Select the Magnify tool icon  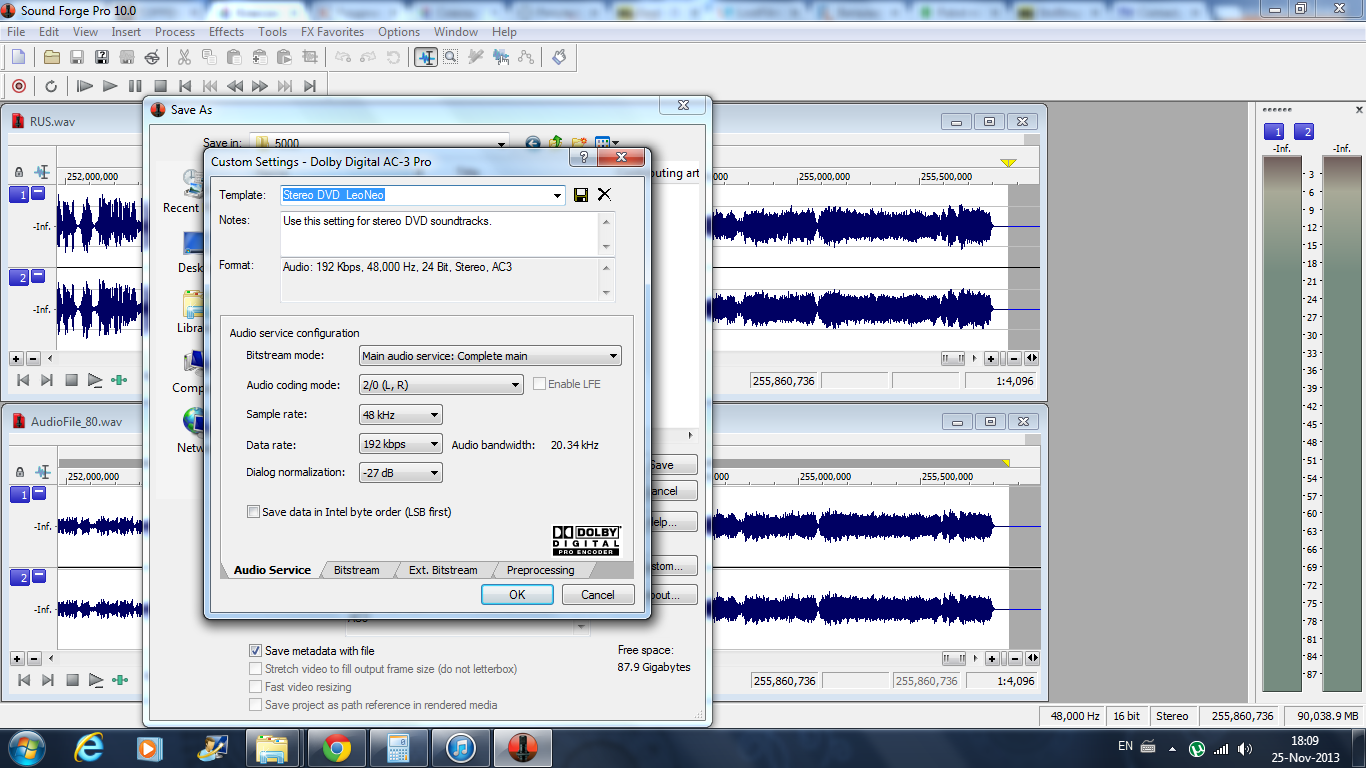(451, 57)
